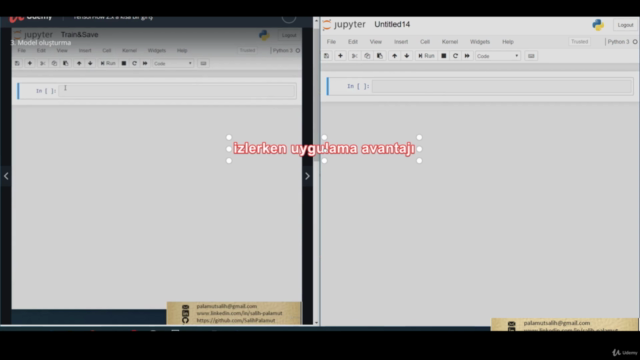Open Help menu in Train&Save notebook

182,51
